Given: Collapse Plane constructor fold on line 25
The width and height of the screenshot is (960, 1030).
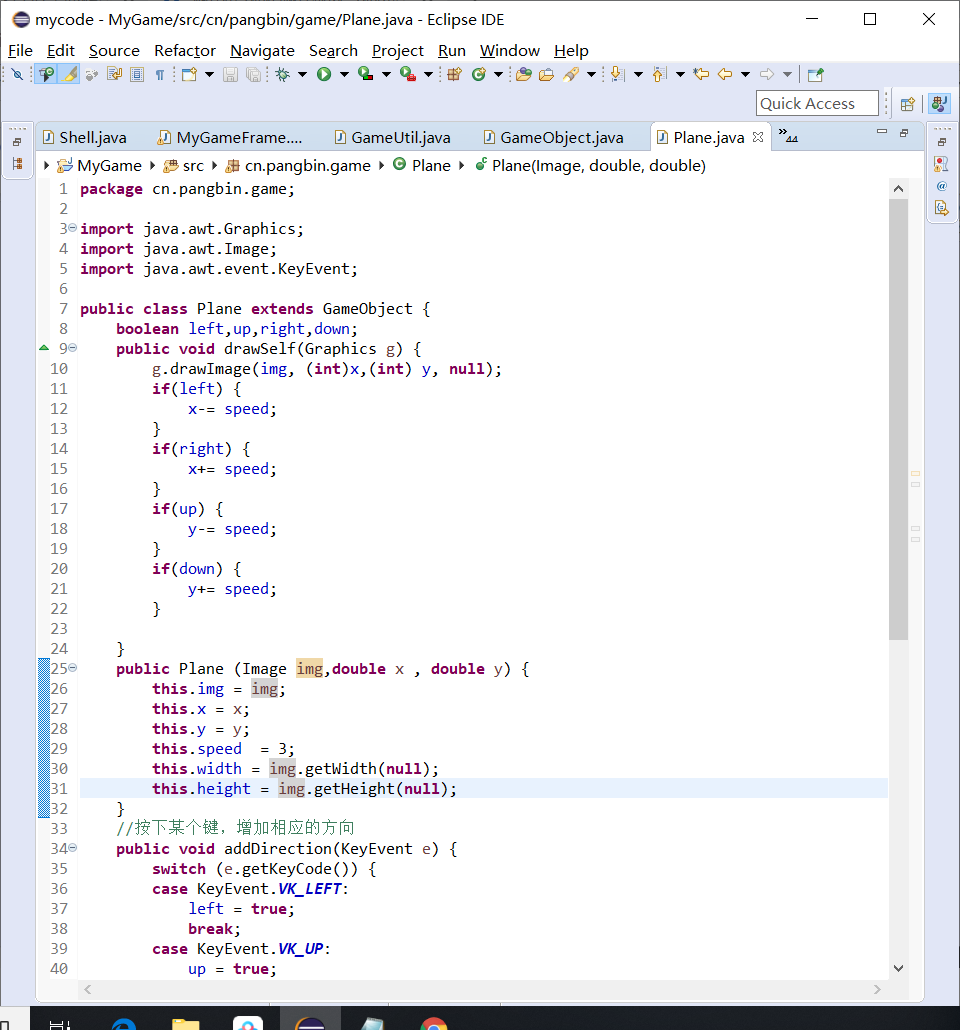Looking at the screenshot, I should point(72,668).
